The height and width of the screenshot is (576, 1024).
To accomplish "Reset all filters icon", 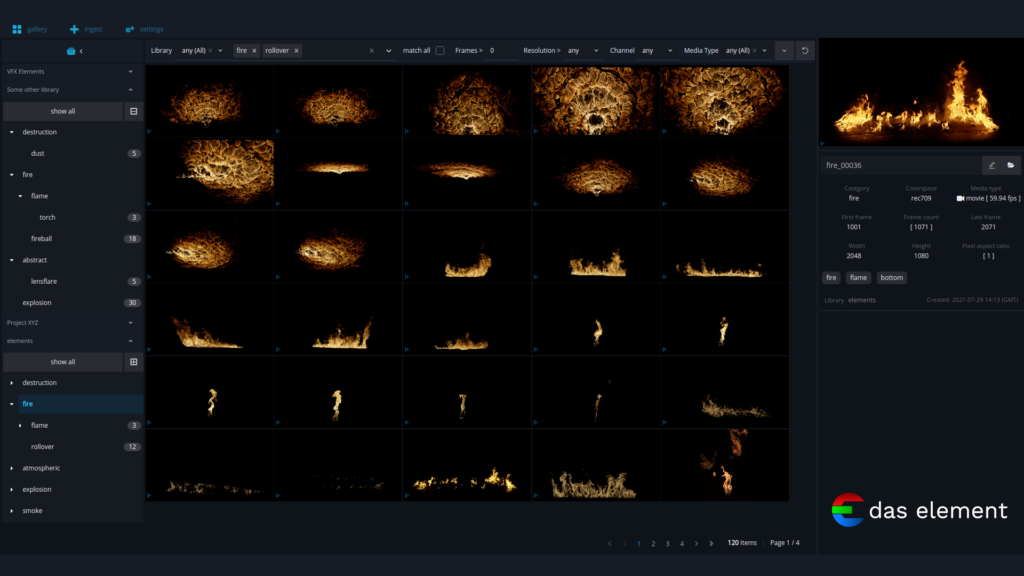I will pos(805,51).
